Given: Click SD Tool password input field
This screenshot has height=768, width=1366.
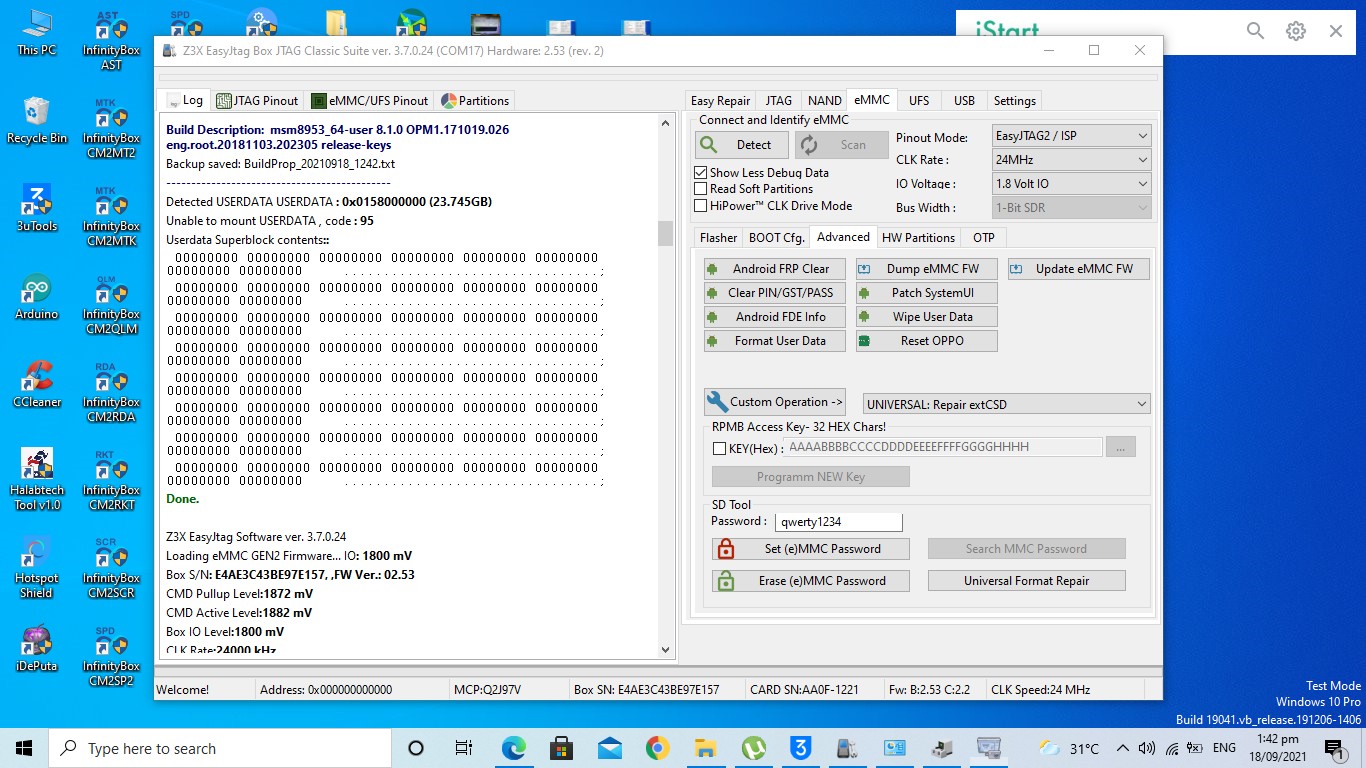Looking at the screenshot, I should tap(838, 522).
